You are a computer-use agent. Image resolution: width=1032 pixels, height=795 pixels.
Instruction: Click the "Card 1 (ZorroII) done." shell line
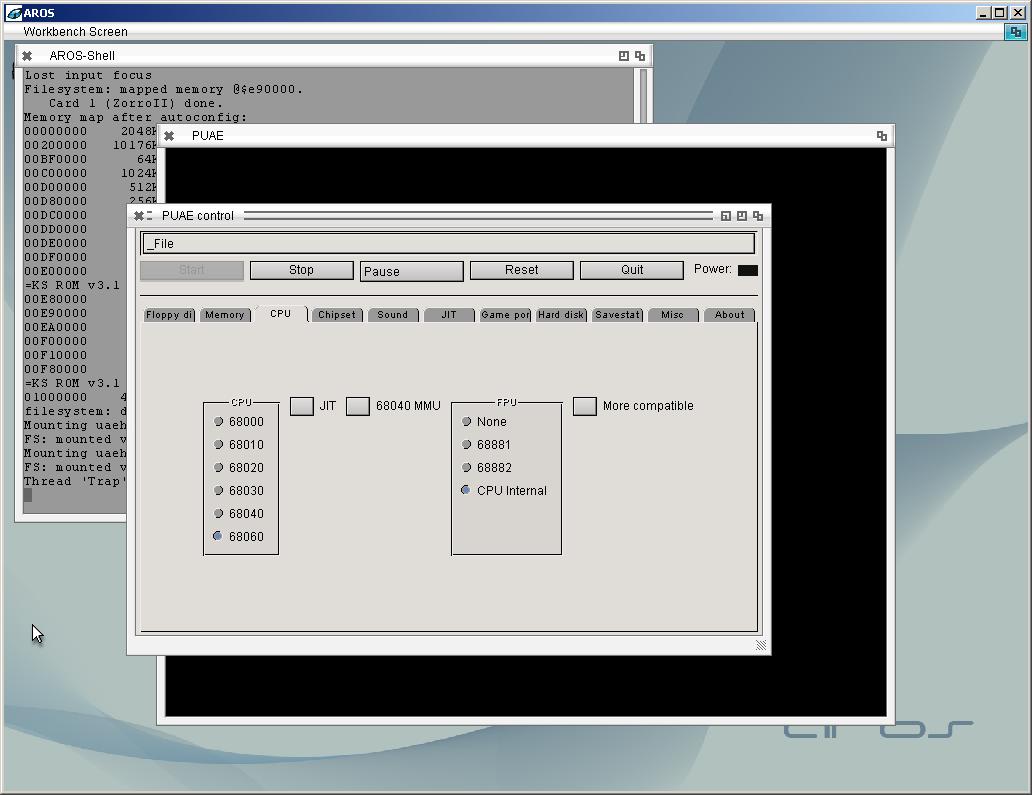coord(136,103)
